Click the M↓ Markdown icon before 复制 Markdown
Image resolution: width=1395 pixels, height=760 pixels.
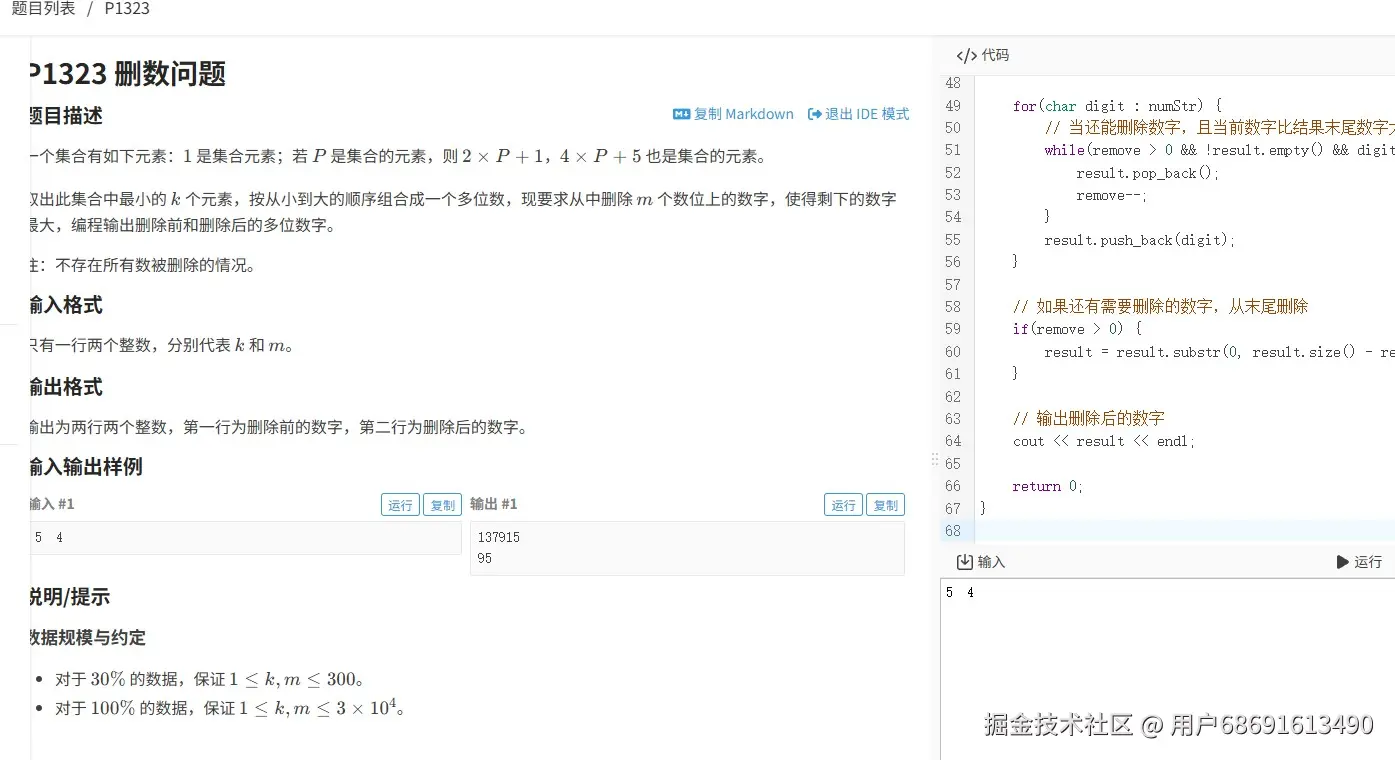pyautogui.click(x=684, y=114)
